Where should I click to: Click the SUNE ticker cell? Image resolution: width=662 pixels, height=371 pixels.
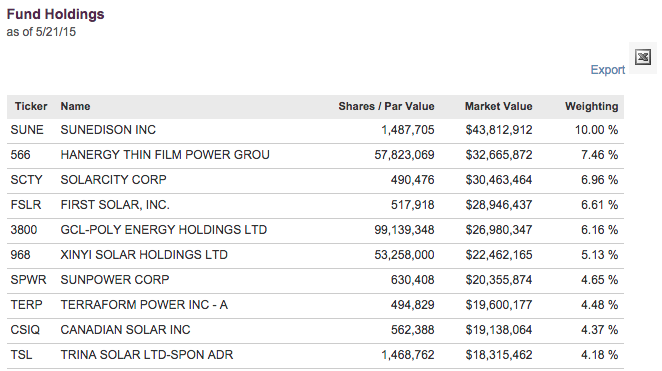(27, 130)
